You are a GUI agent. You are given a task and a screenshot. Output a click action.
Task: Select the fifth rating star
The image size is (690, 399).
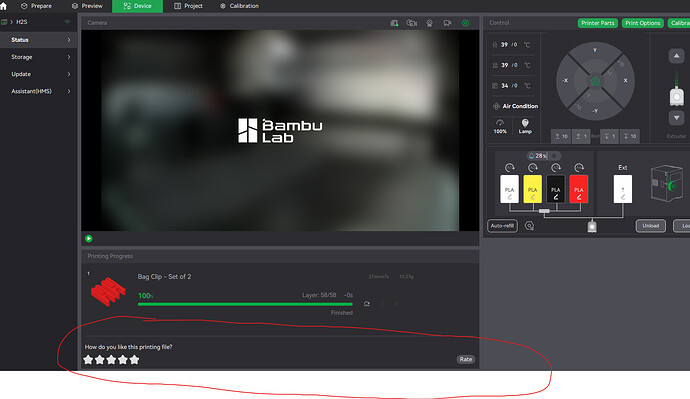click(134, 360)
